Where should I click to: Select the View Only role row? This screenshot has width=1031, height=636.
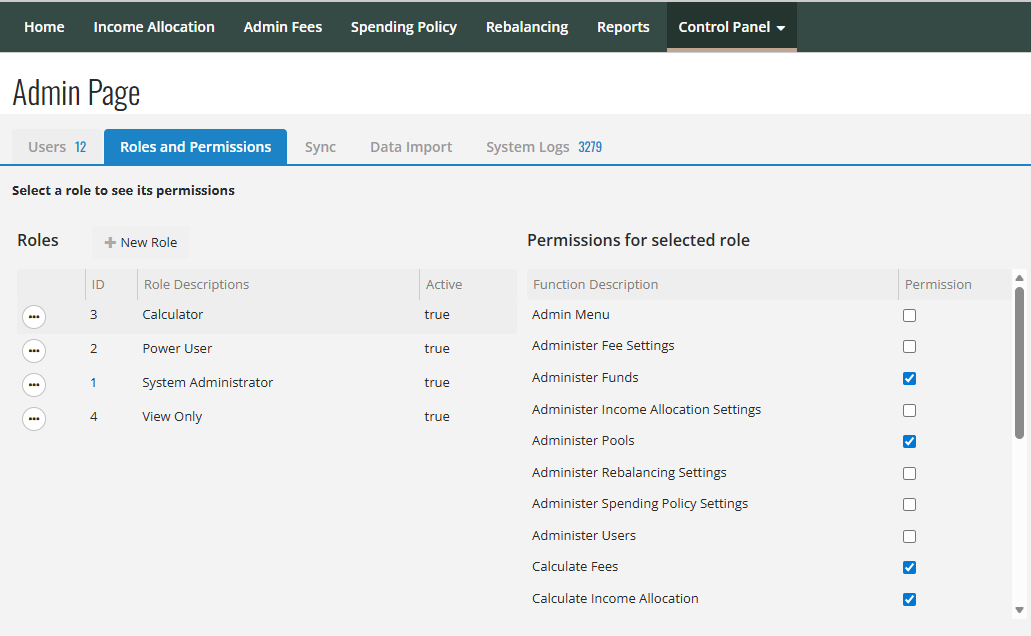(267, 418)
